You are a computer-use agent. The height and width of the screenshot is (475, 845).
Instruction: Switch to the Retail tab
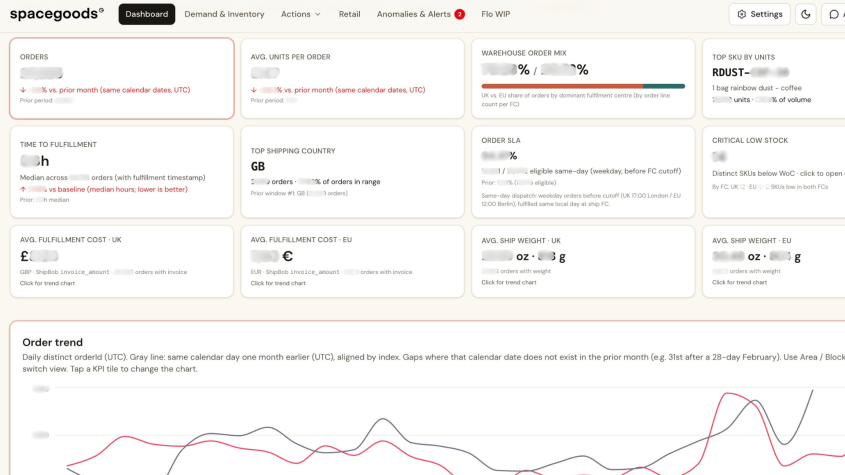[349, 15]
